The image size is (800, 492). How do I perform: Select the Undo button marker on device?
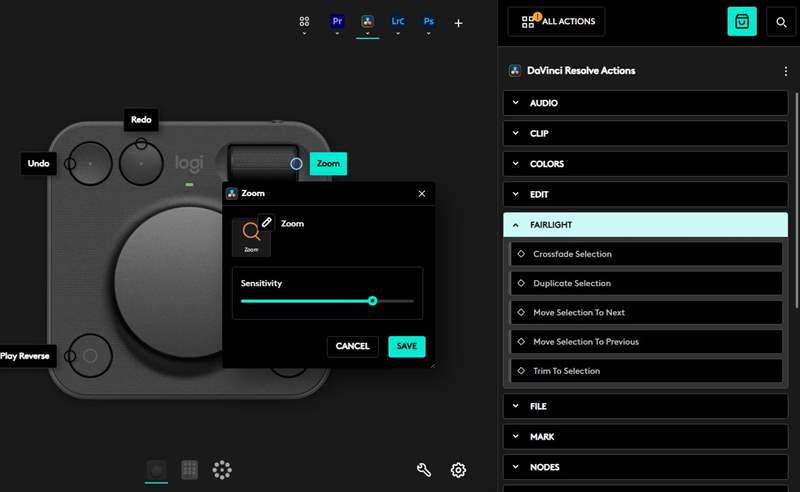[70, 163]
